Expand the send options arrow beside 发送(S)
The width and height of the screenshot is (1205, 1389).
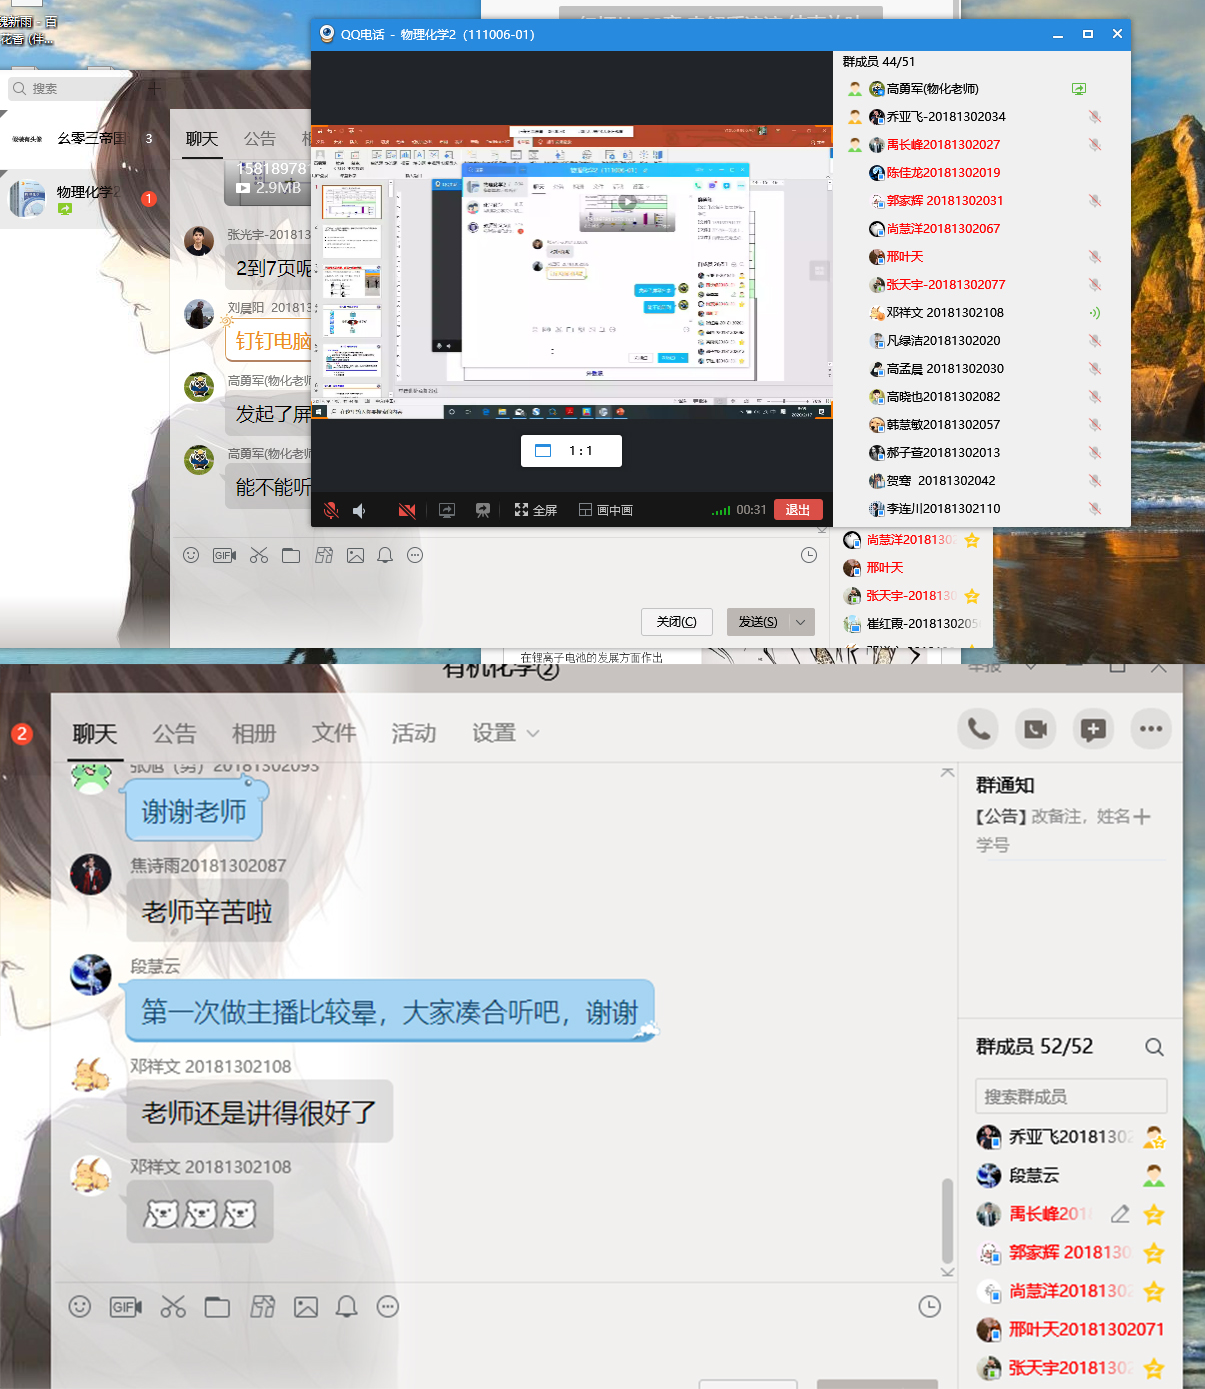click(801, 622)
